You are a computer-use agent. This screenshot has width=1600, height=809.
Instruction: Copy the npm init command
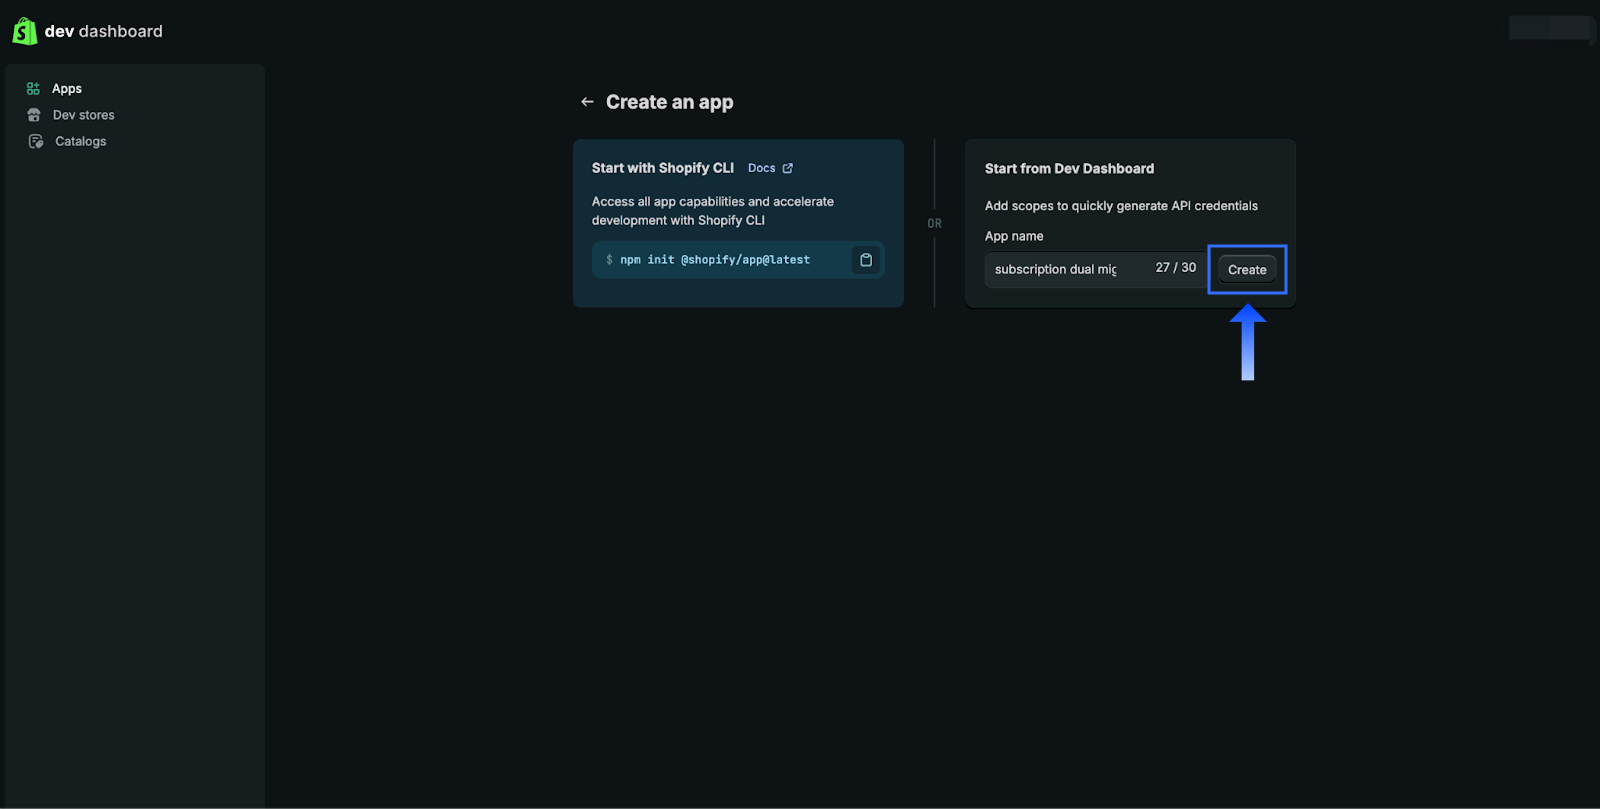(x=866, y=260)
